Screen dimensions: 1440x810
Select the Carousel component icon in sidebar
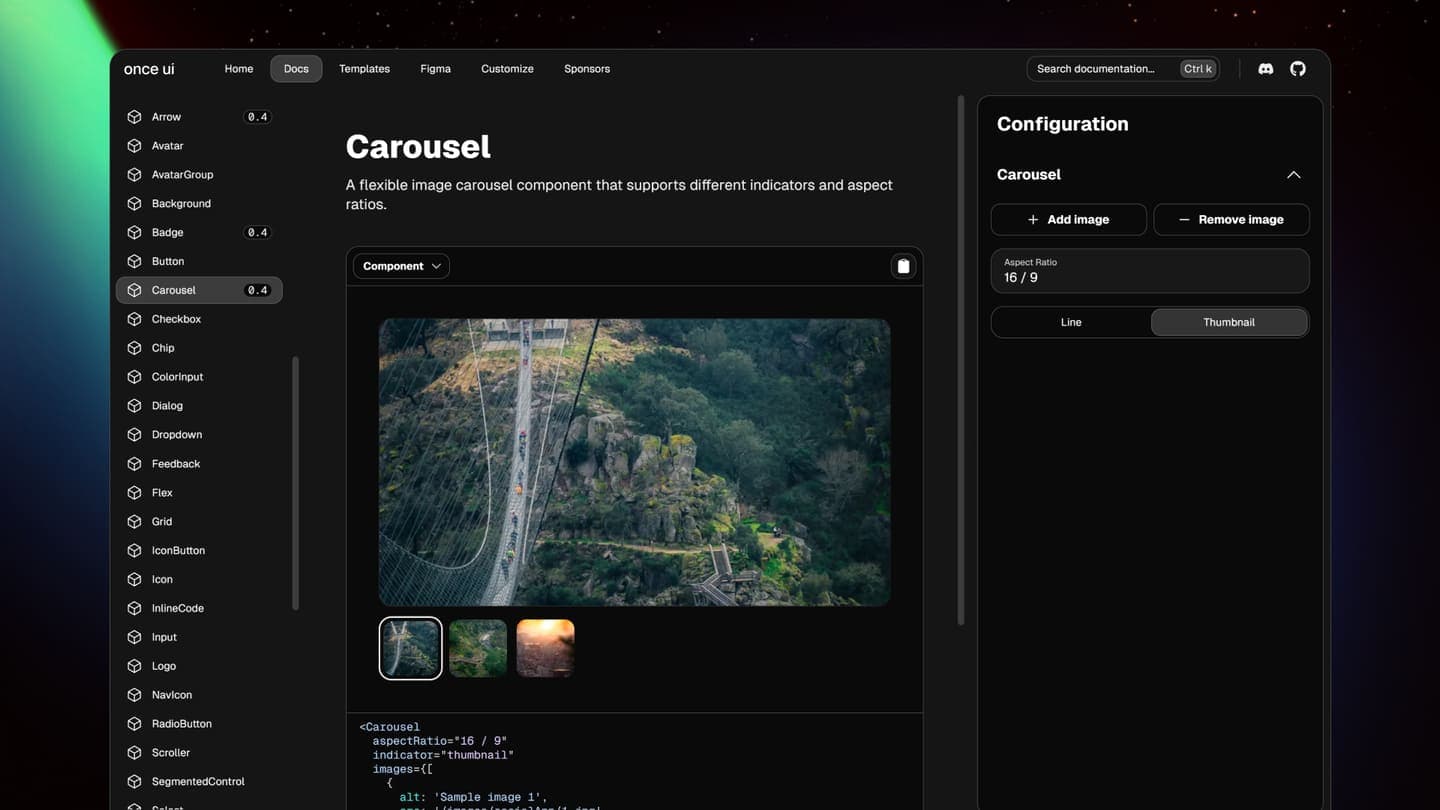pyautogui.click(x=134, y=290)
